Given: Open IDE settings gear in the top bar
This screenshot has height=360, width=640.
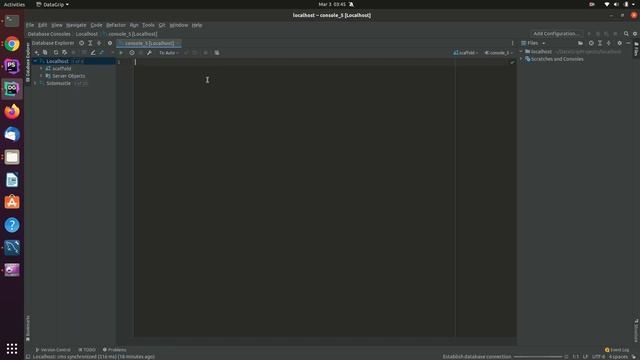Looking at the screenshot, I should coord(635,34).
